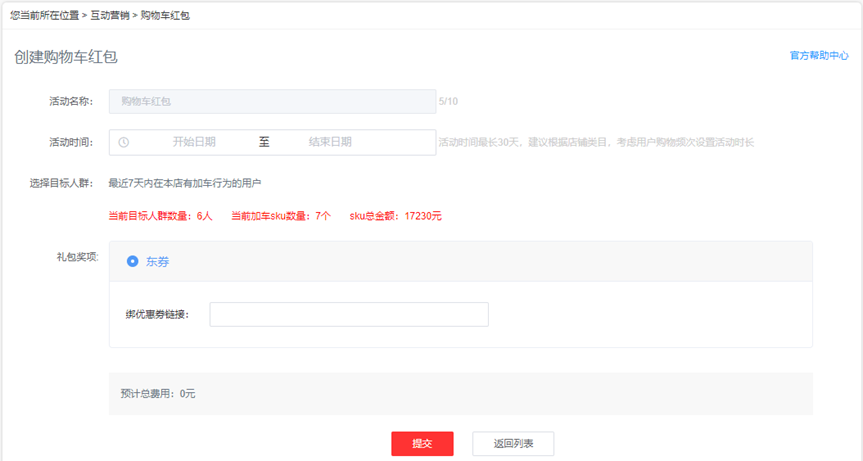Click the sku总金额 17230元 text
This screenshot has height=461, width=863.
[395, 215]
